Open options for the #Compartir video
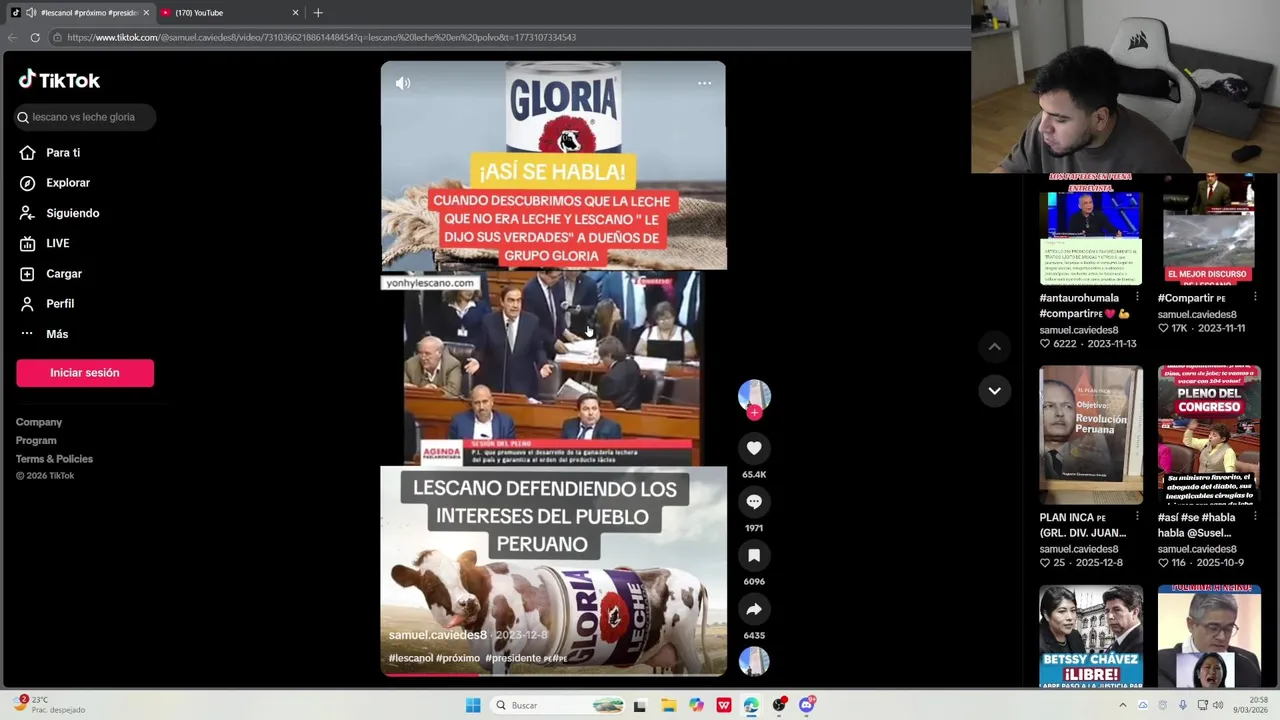The height and width of the screenshot is (720, 1280). [x=1256, y=298]
